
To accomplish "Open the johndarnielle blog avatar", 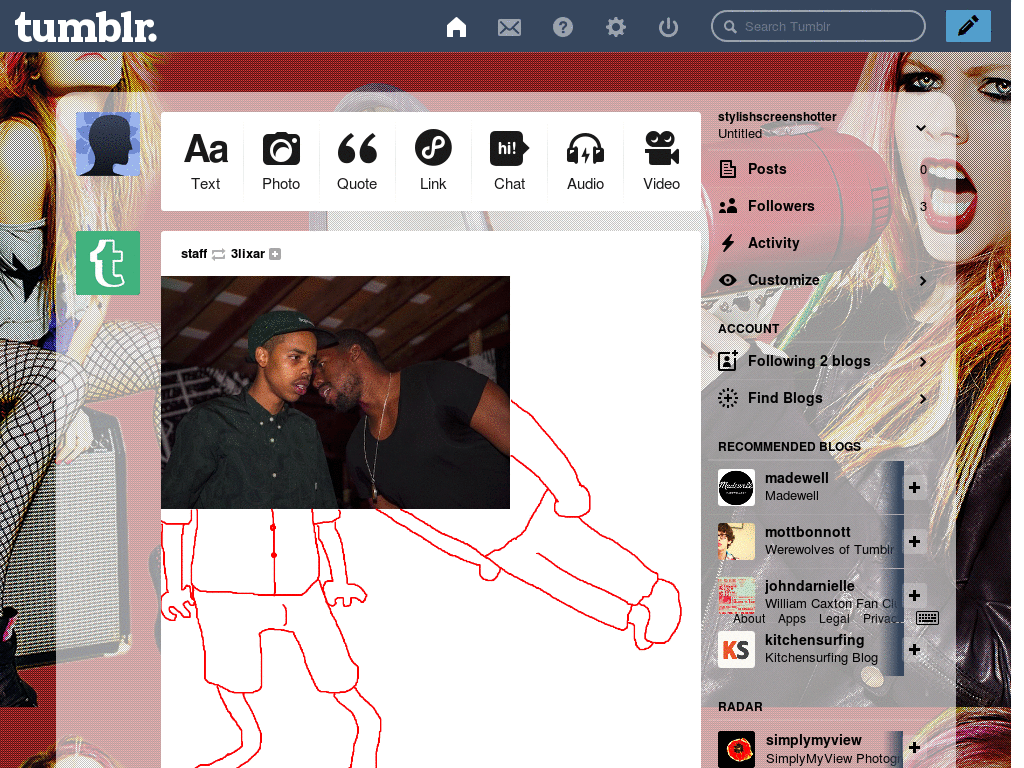I will click(x=736, y=596).
